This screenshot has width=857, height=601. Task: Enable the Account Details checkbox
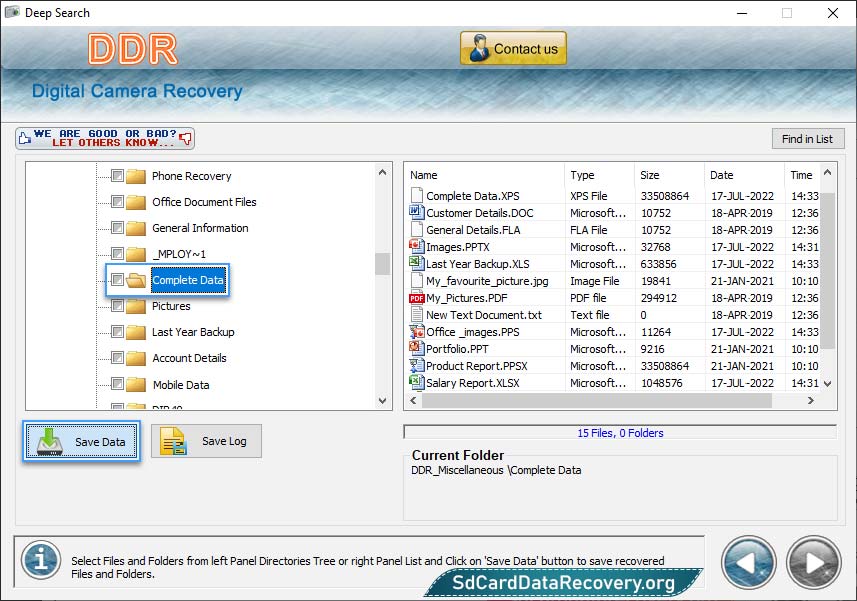tap(117, 358)
